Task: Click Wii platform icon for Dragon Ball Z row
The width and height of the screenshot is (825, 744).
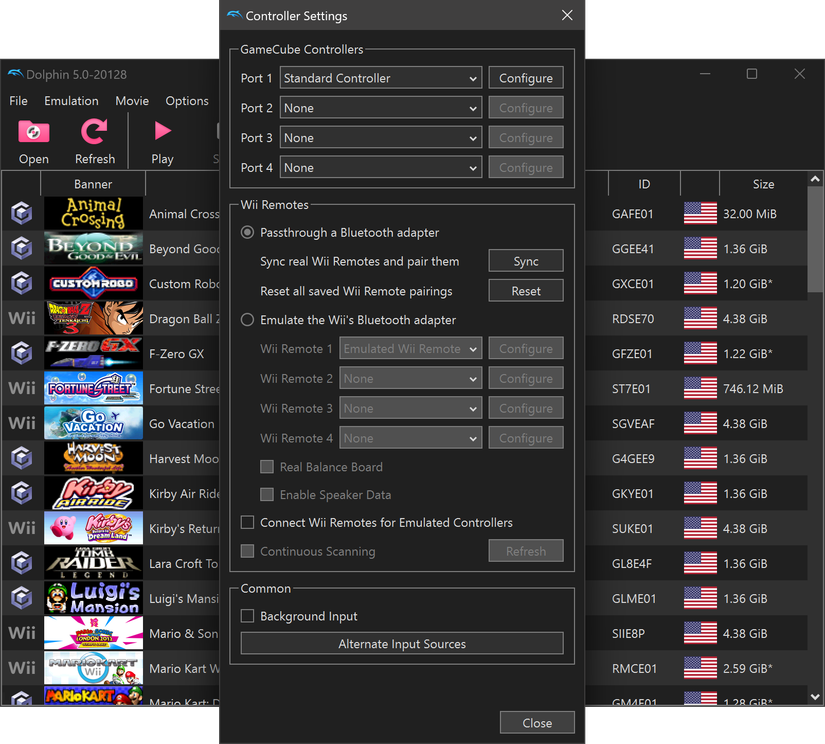Action: [x=22, y=318]
